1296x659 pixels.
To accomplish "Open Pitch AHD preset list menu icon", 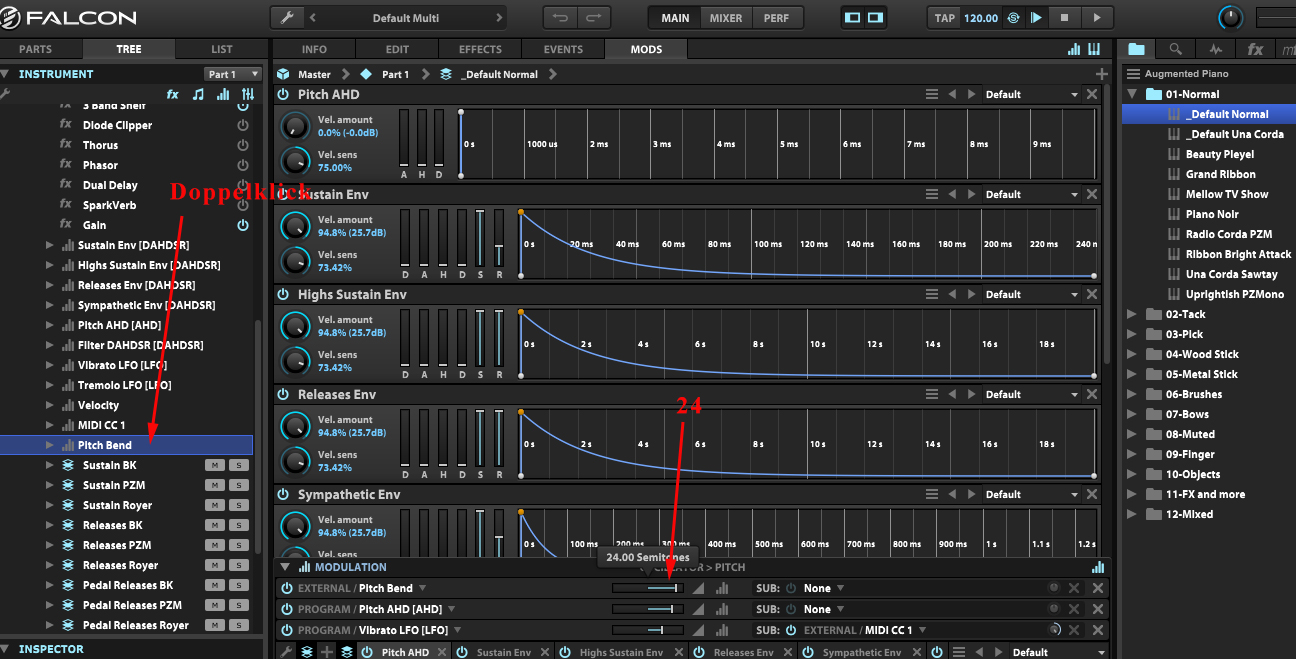I will pyautogui.click(x=932, y=94).
